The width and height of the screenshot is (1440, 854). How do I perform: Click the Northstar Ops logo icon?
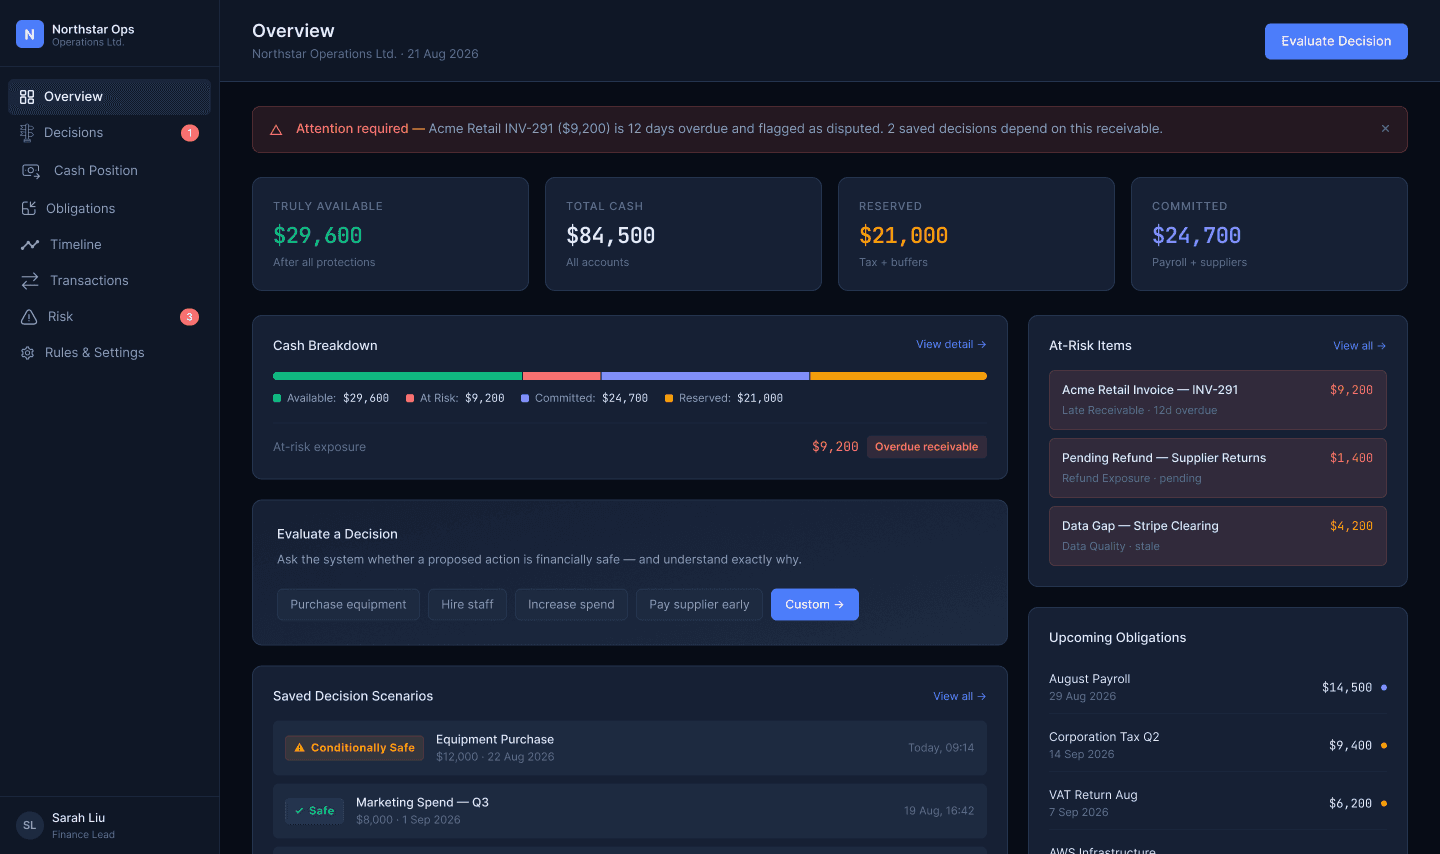pyautogui.click(x=30, y=34)
